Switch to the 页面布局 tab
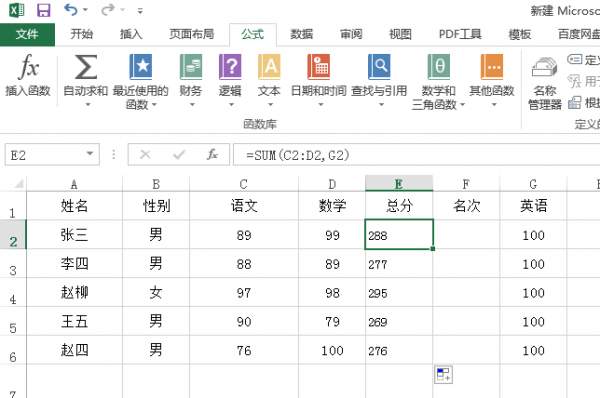 click(x=192, y=34)
